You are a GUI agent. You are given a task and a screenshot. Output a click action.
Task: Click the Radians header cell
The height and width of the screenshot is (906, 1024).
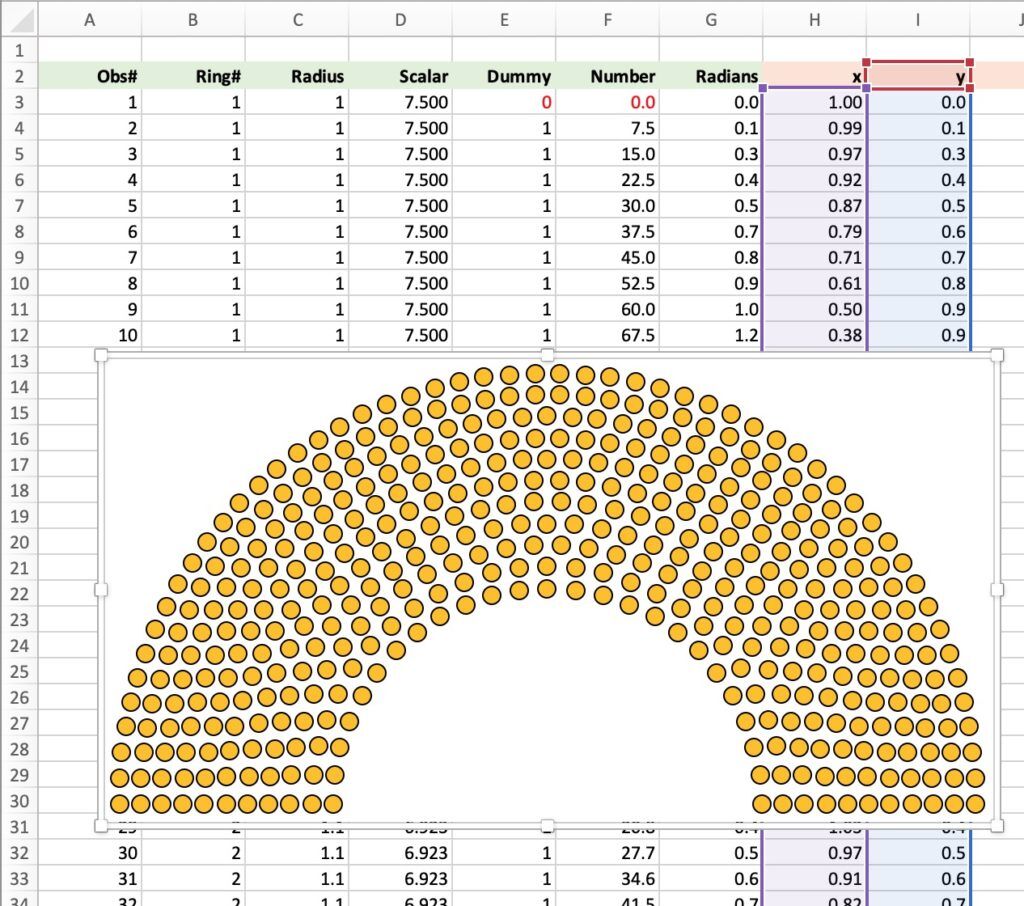[710, 76]
